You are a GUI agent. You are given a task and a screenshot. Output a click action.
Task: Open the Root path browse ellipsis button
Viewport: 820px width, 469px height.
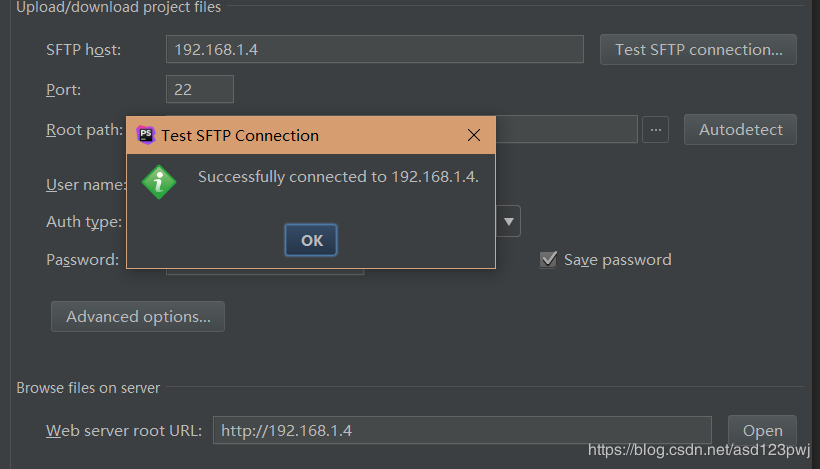[x=655, y=130]
